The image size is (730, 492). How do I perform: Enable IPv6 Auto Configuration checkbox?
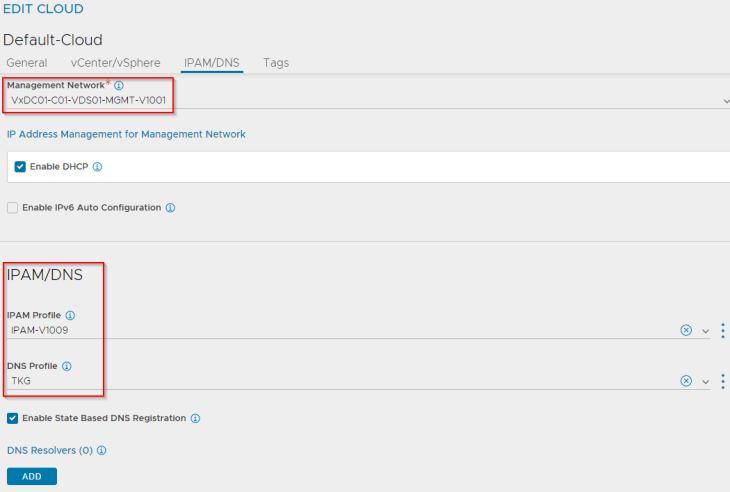coord(13,208)
